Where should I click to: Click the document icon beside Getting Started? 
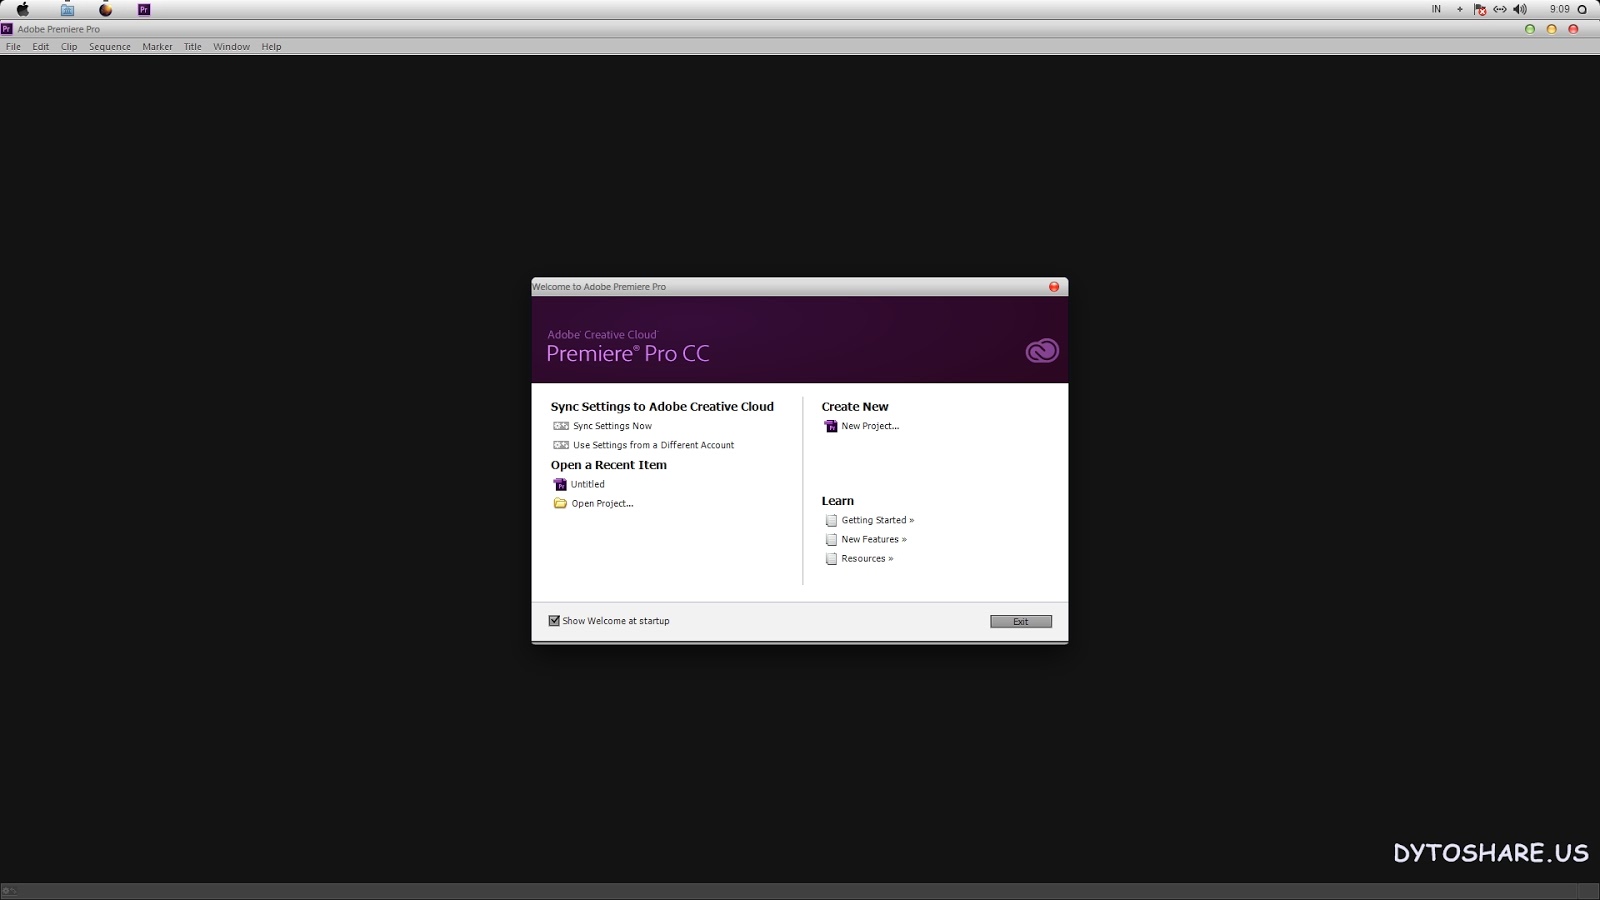[x=831, y=520]
